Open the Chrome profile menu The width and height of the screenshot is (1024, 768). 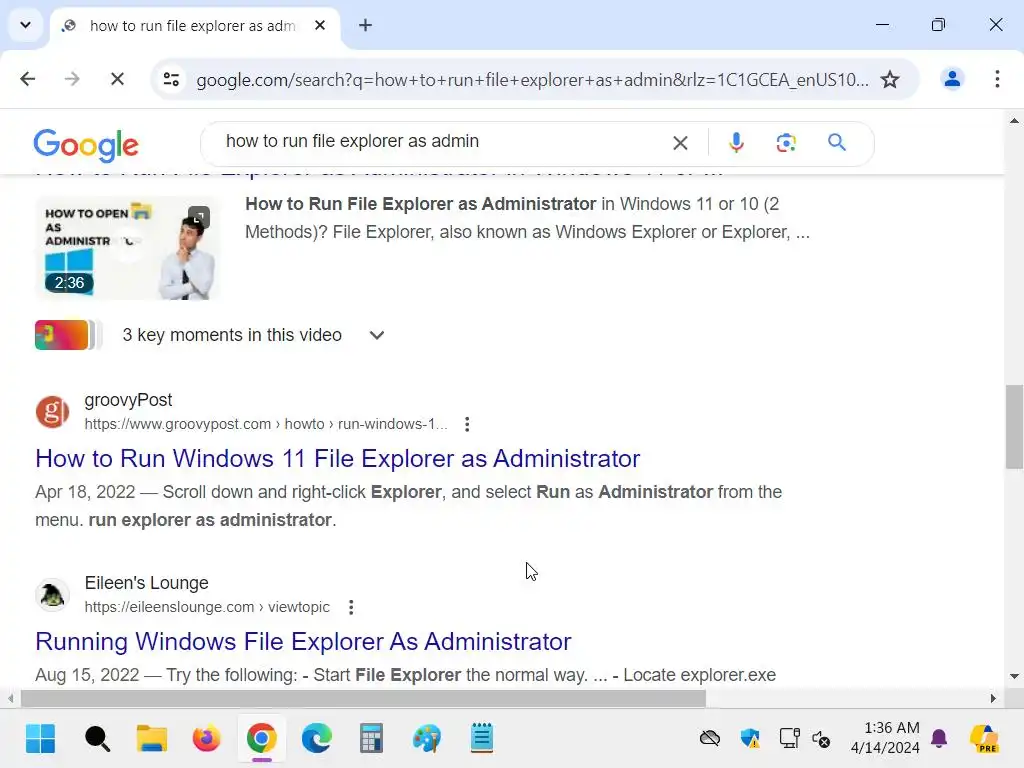952,79
